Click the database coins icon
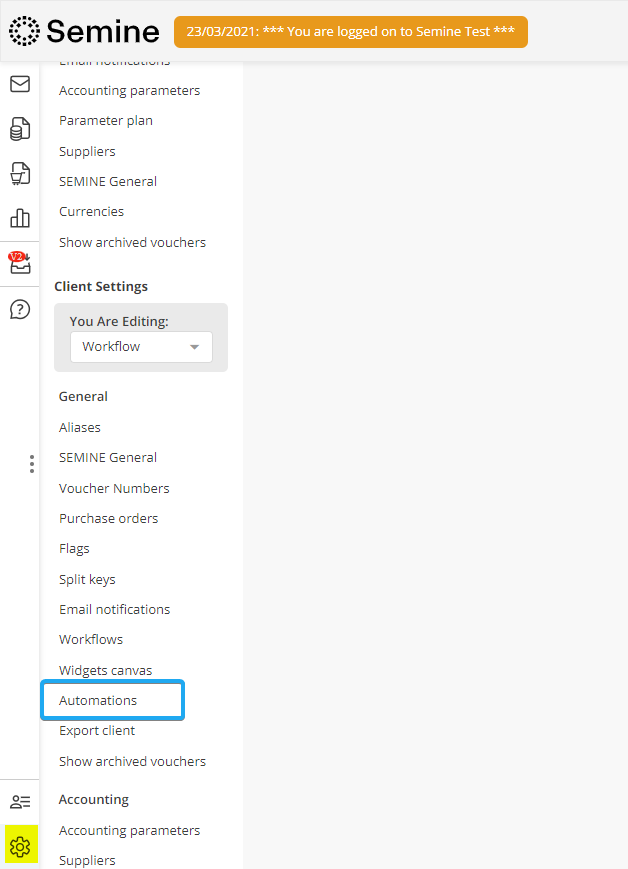Image resolution: width=628 pixels, height=869 pixels. (20, 129)
